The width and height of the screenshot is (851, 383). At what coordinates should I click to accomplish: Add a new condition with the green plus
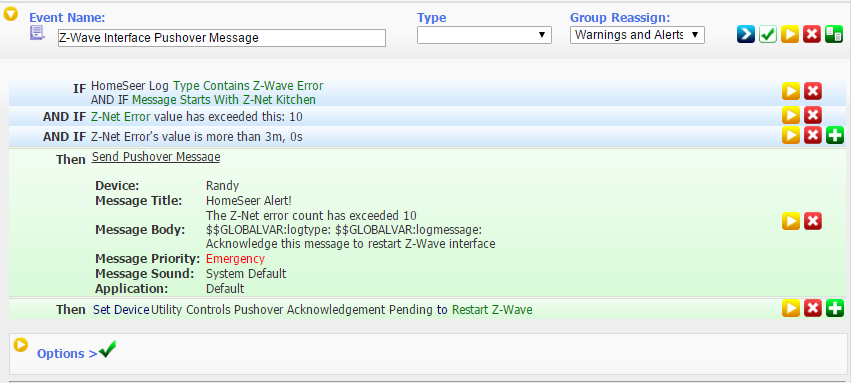coord(835,136)
